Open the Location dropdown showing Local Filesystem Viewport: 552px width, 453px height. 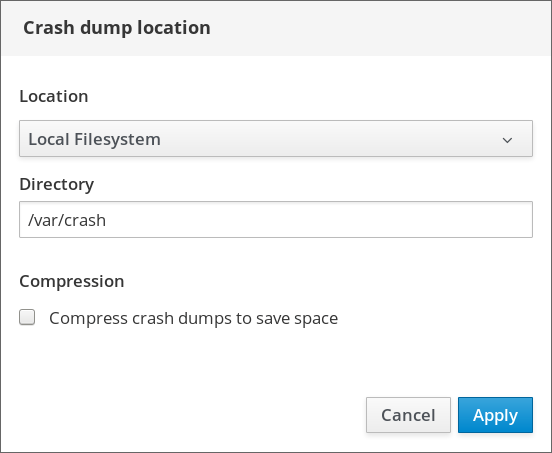pyautogui.click(x=276, y=138)
